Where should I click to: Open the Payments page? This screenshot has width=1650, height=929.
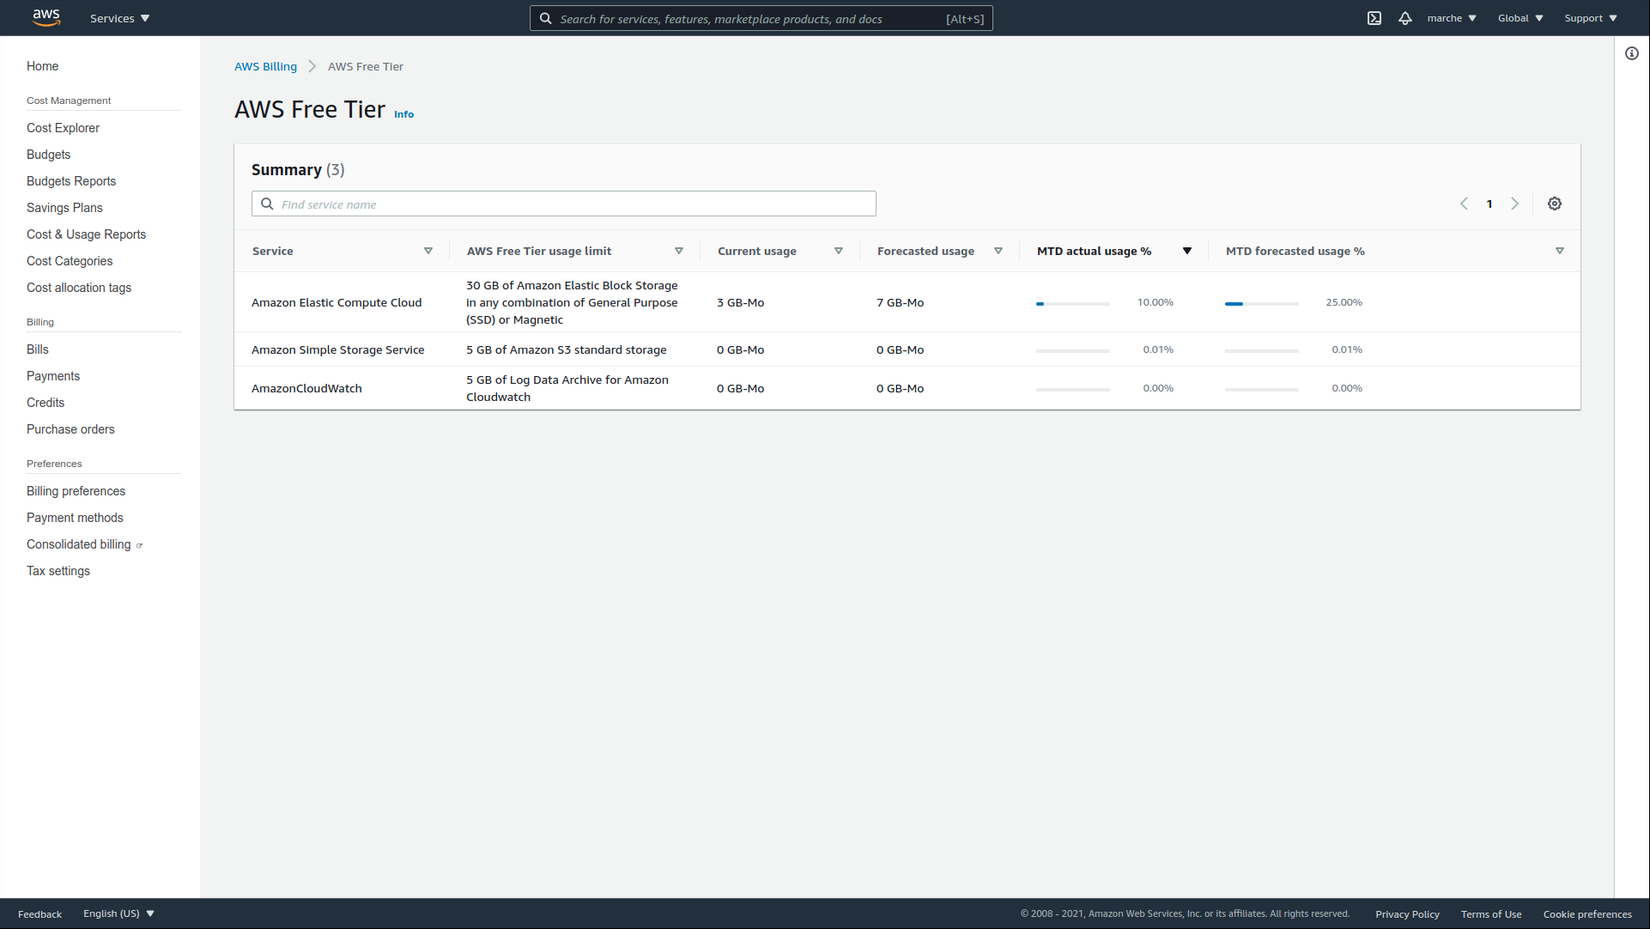tap(53, 376)
